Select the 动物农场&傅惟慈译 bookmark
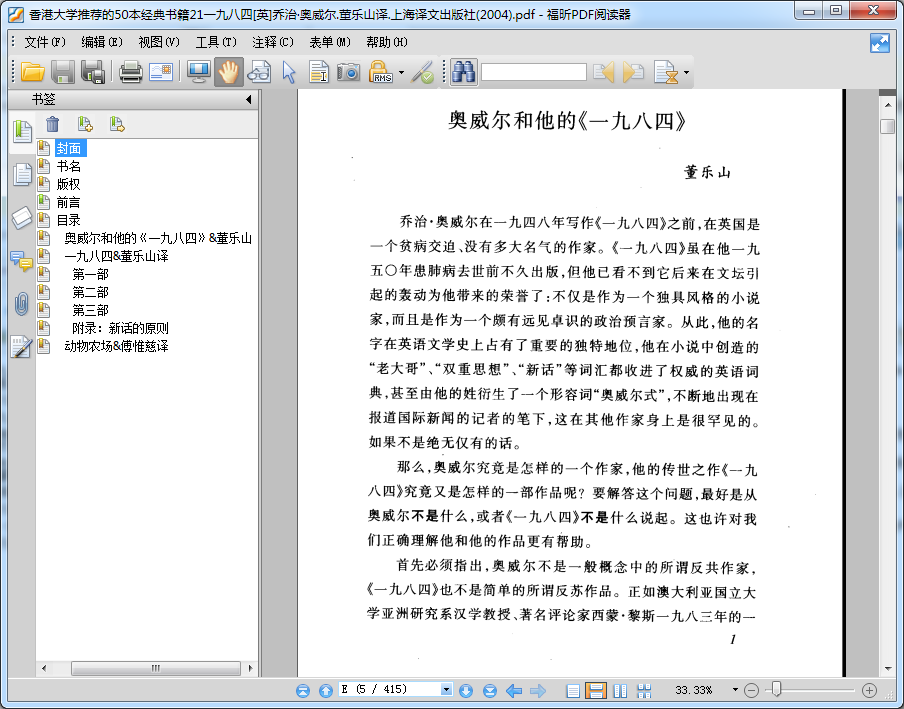This screenshot has width=904, height=709. coord(116,346)
